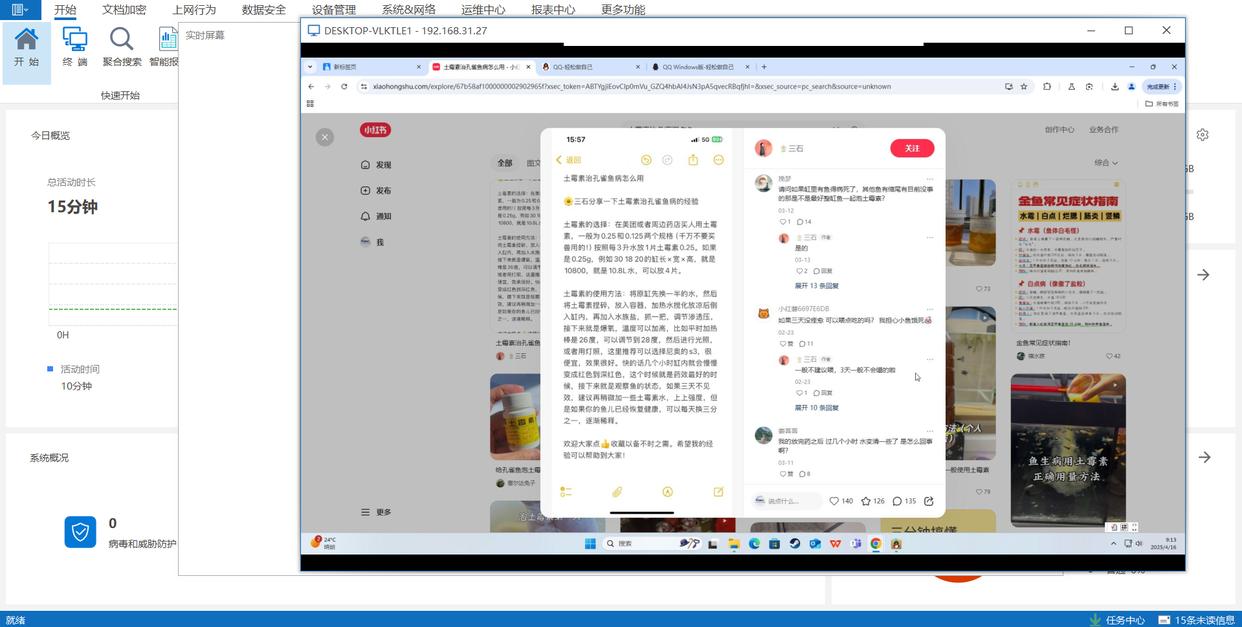Screen dimensions: 1242x627
Task: Click the remote browser back arrow
Action: coord(311,86)
